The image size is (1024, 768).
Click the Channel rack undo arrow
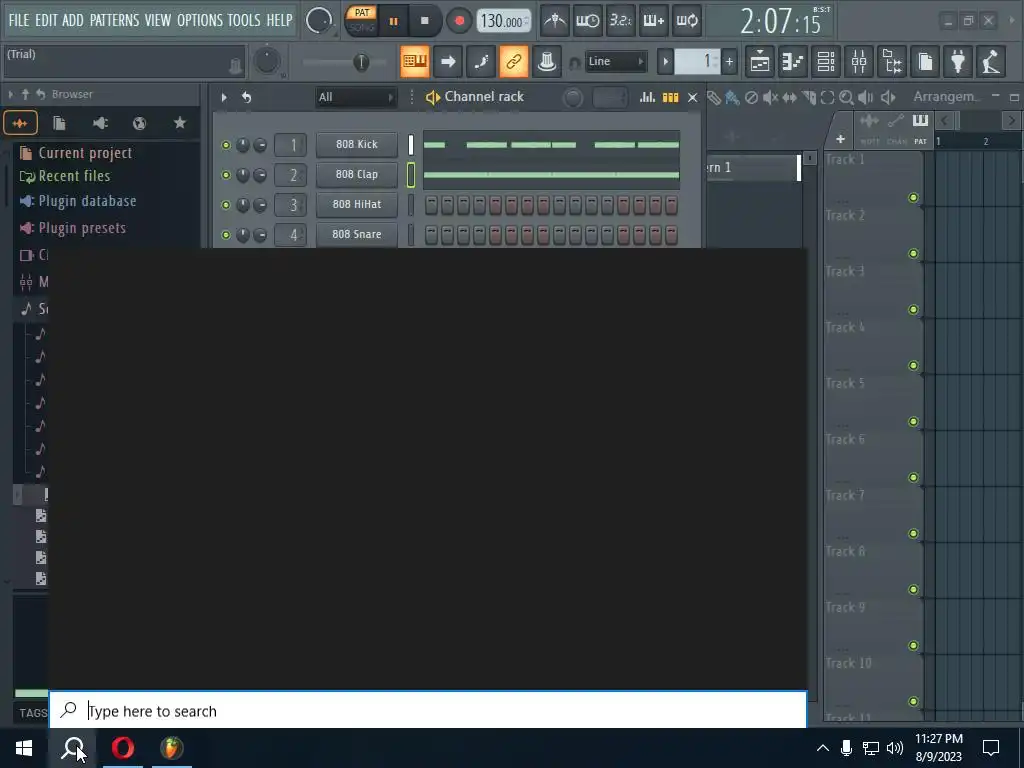coord(246,97)
